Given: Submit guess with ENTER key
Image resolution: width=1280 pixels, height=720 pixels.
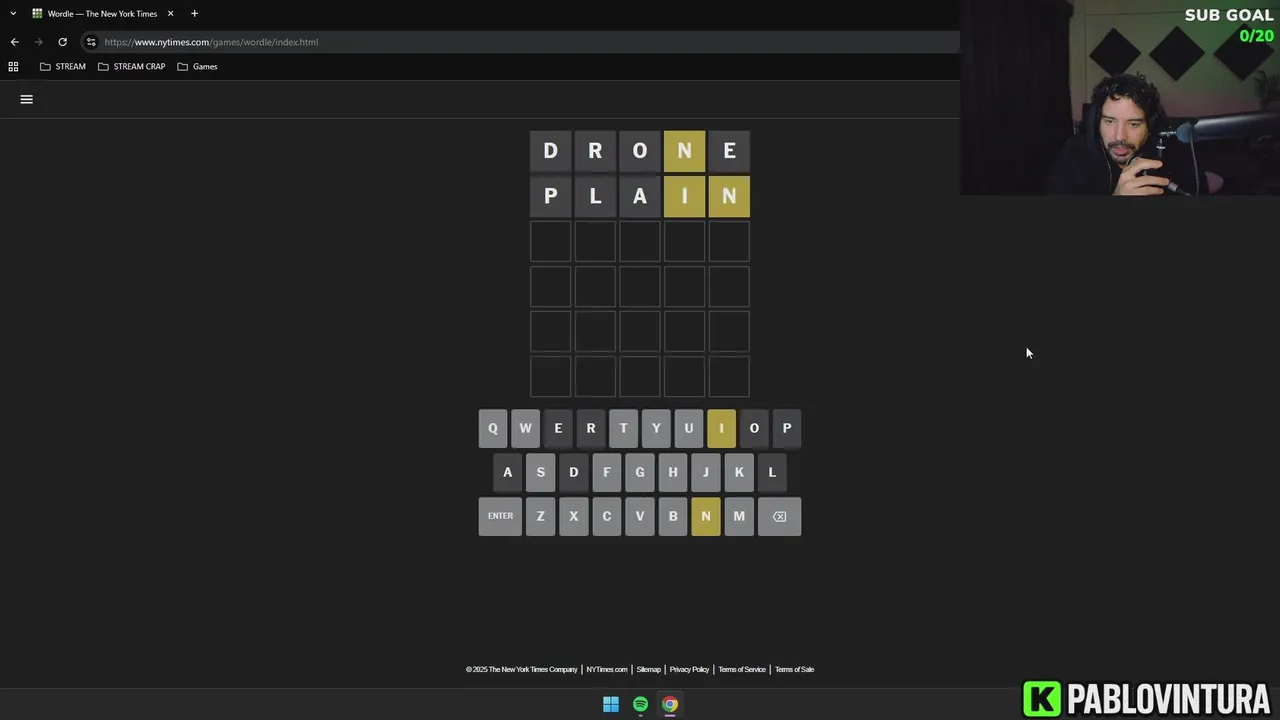Looking at the screenshot, I should click(x=500, y=516).
